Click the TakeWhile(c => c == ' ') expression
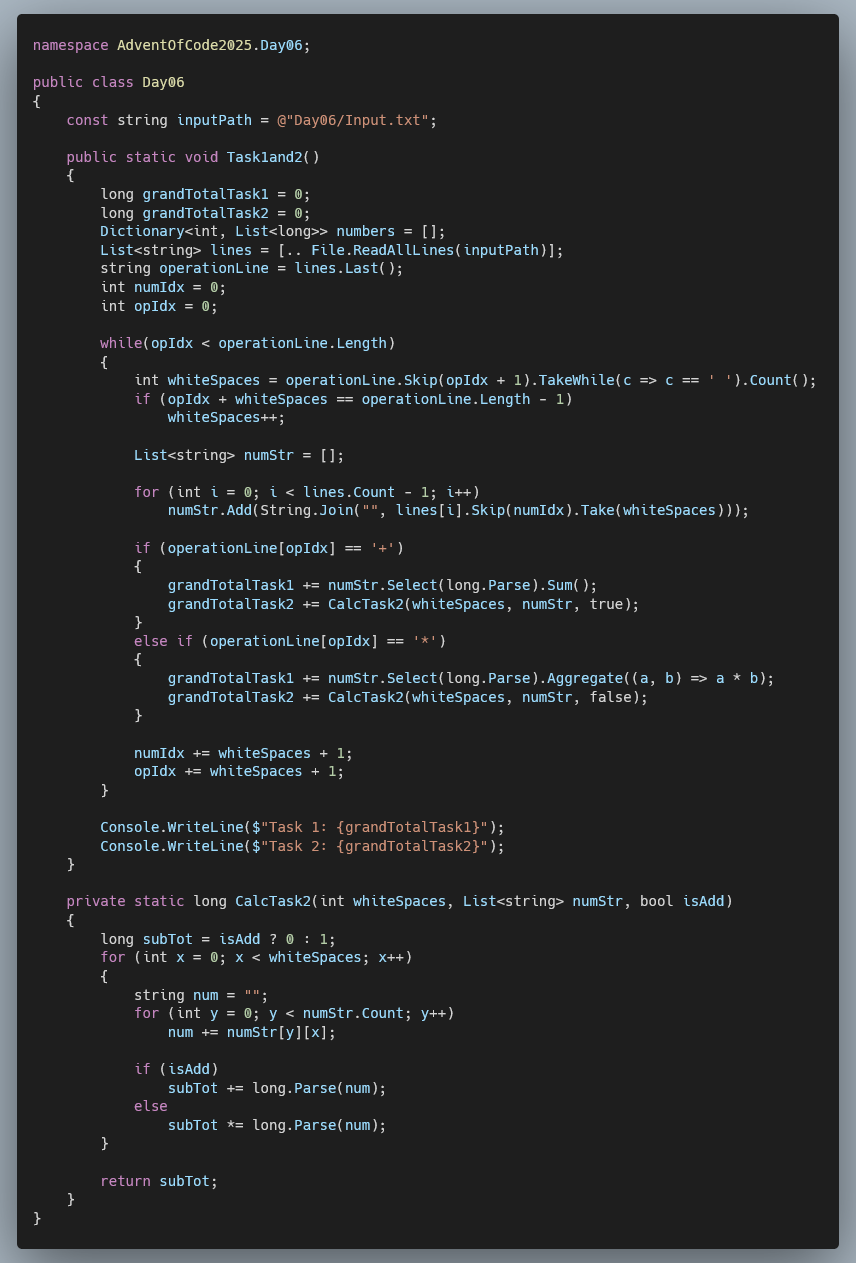 (x=639, y=380)
